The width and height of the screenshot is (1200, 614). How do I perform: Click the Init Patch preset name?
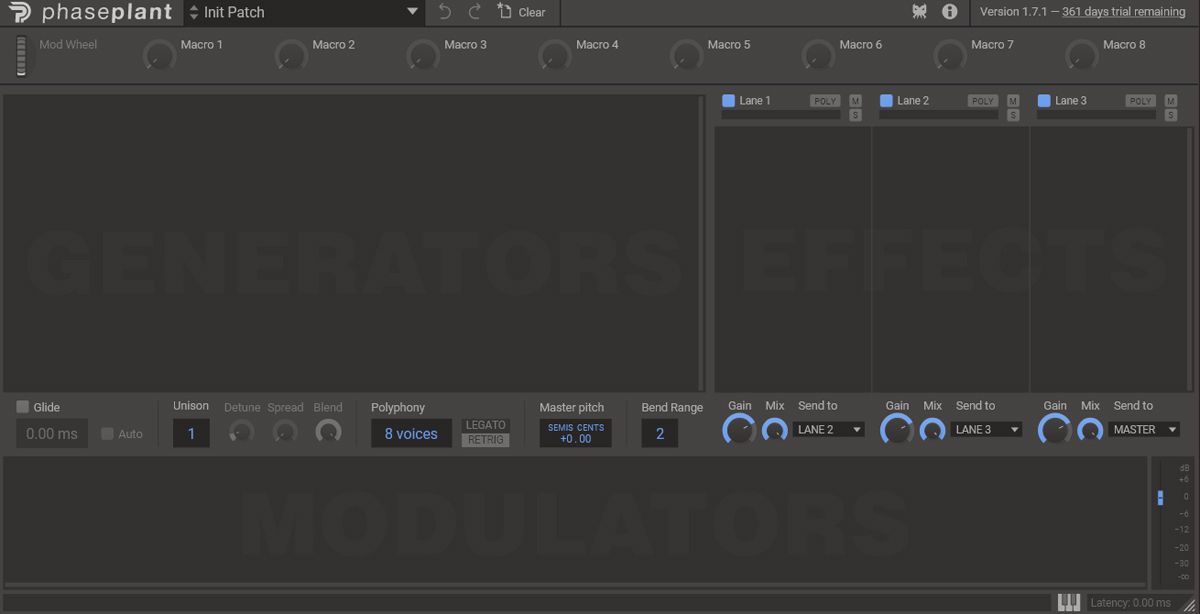pyautogui.click(x=233, y=12)
